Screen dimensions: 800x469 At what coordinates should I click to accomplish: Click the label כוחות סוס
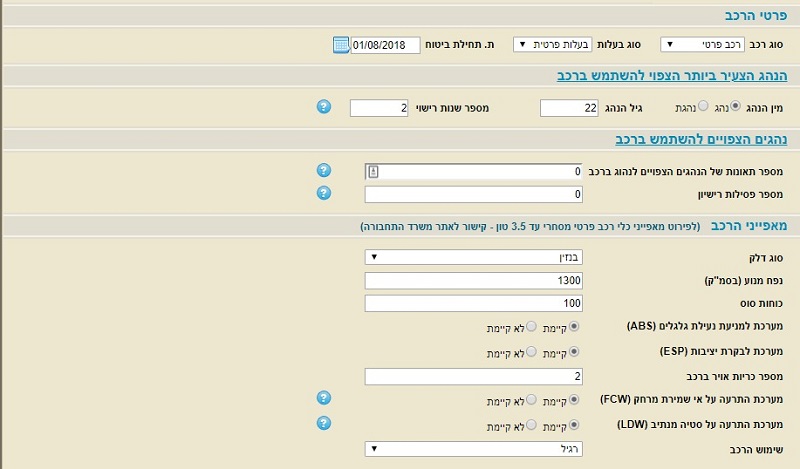[761, 303]
